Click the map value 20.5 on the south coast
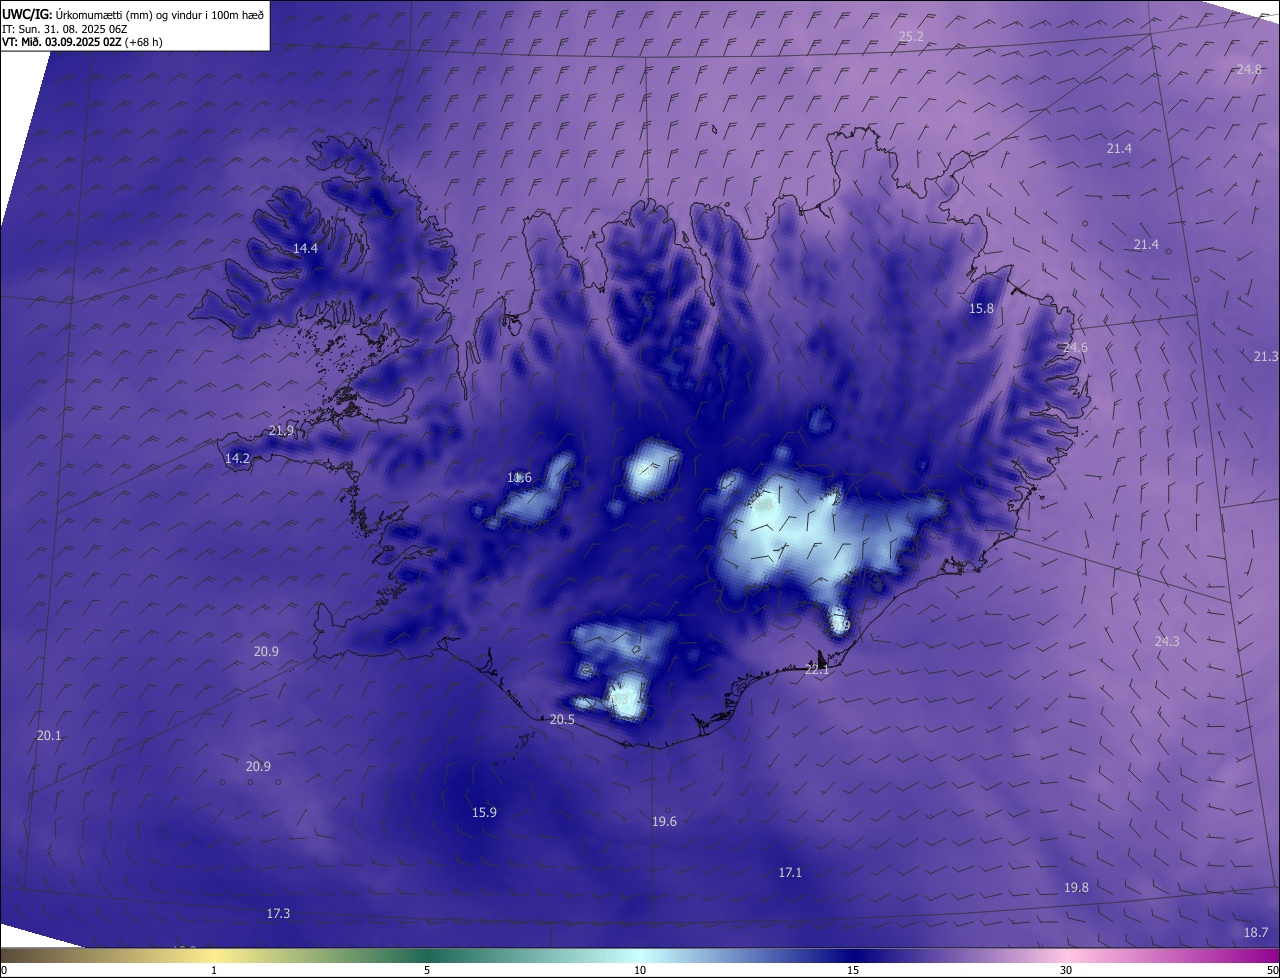Viewport: 1280px width, 978px height. pyautogui.click(x=562, y=719)
